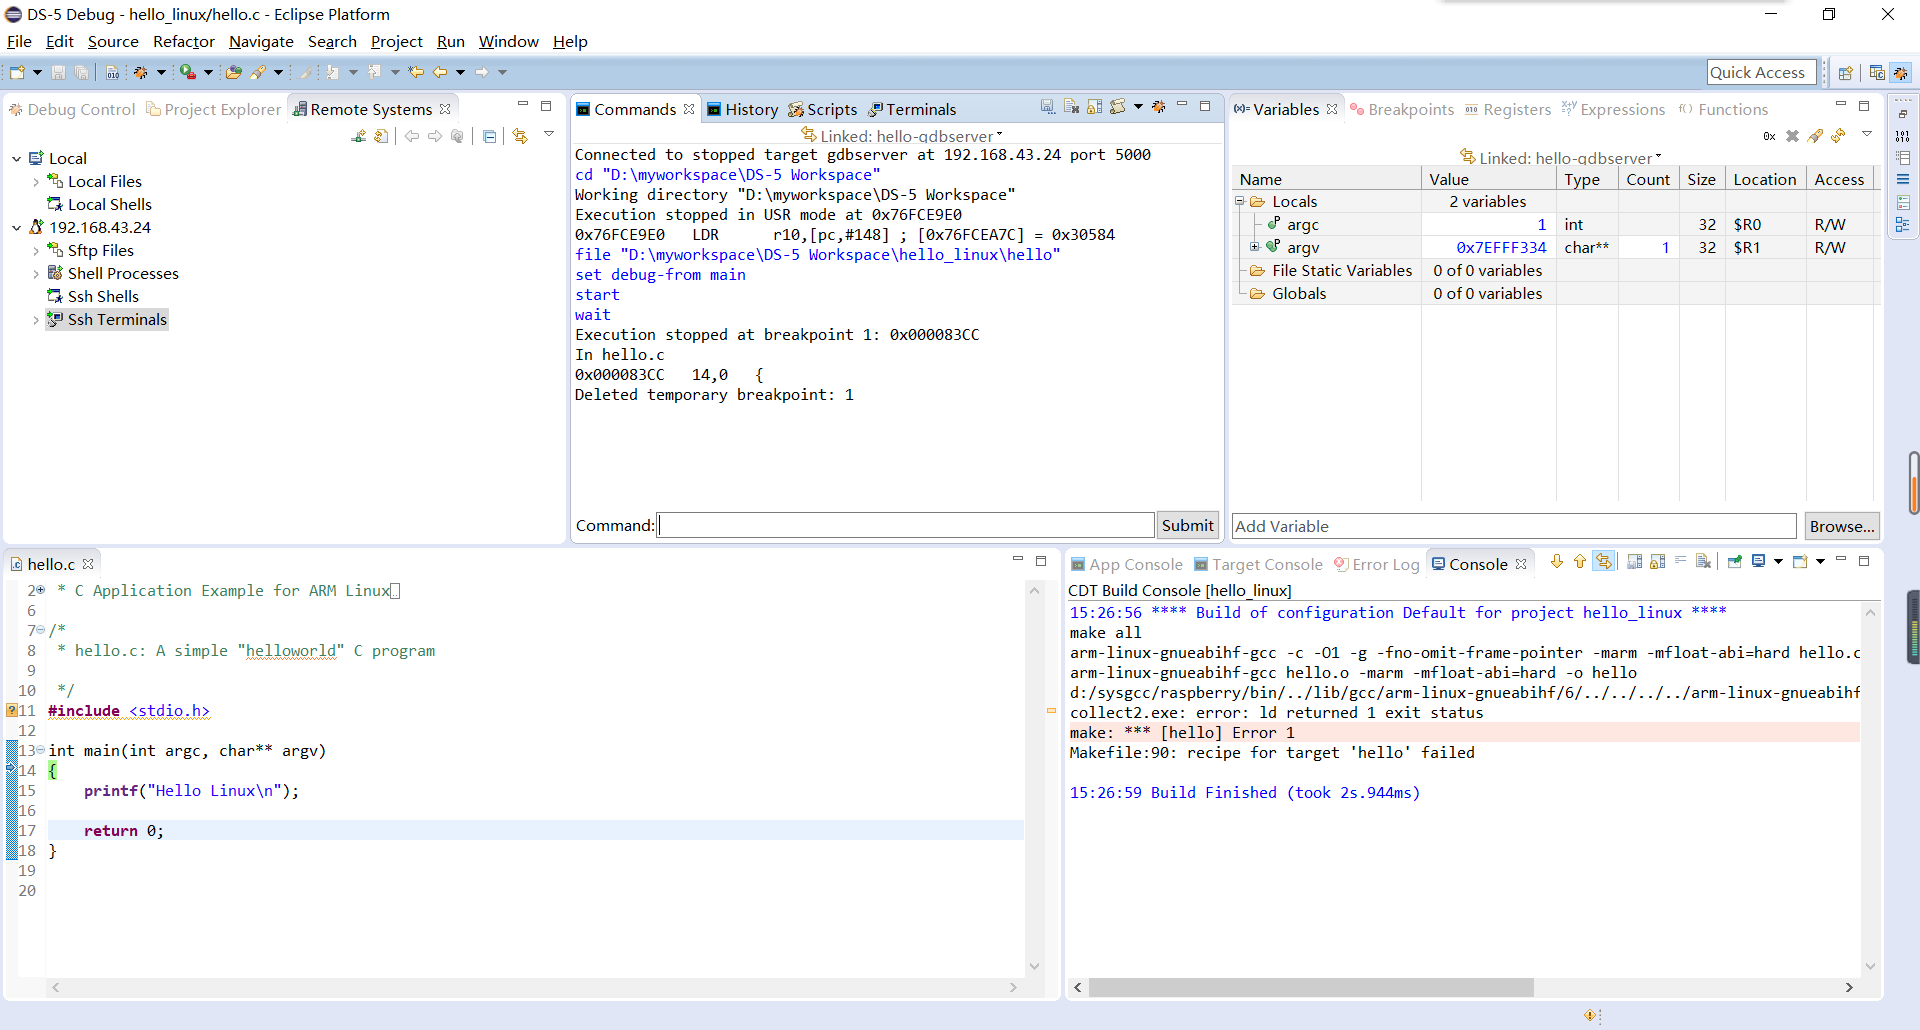Viewport: 1920px width, 1030px height.
Task: Click the Submit button
Action: point(1187,525)
